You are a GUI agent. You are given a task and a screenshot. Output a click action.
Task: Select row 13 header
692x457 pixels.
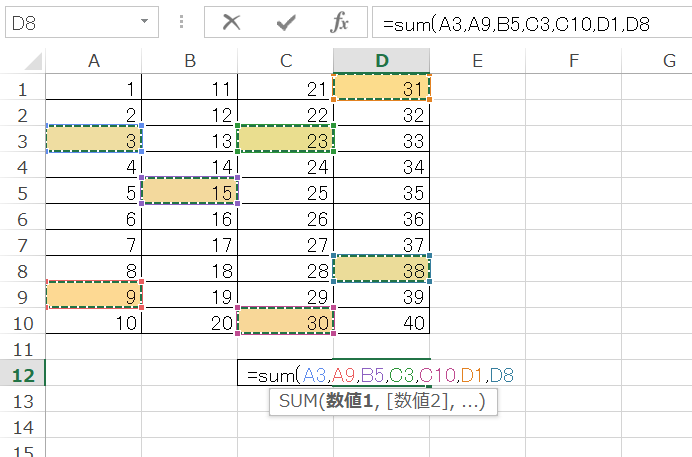click(23, 399)
